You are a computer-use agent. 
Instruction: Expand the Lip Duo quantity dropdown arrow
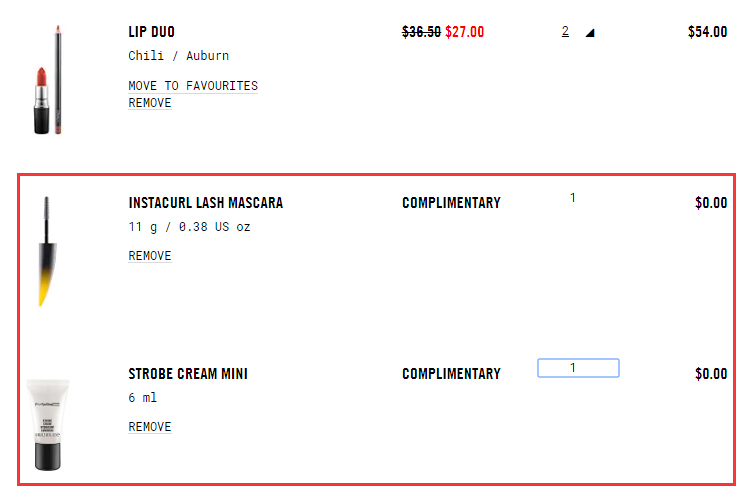(590, 33)
